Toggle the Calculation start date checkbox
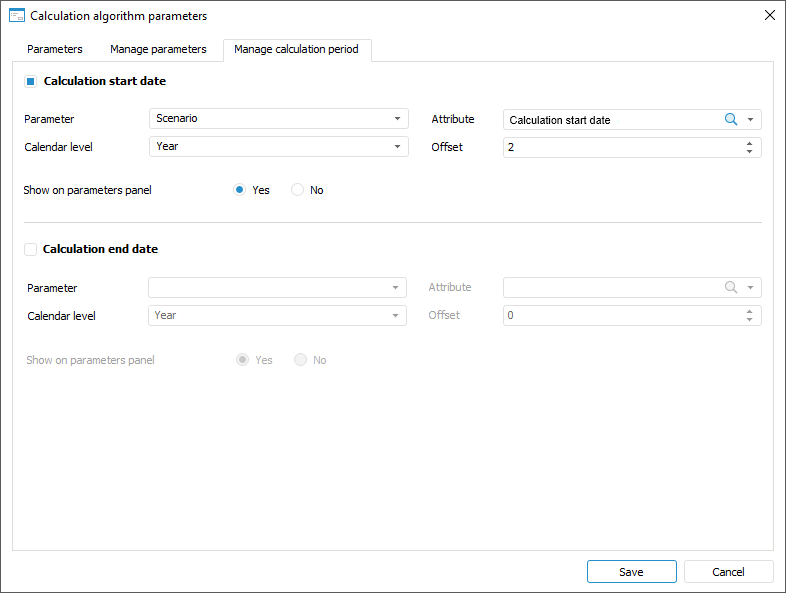 pos(30,81)
